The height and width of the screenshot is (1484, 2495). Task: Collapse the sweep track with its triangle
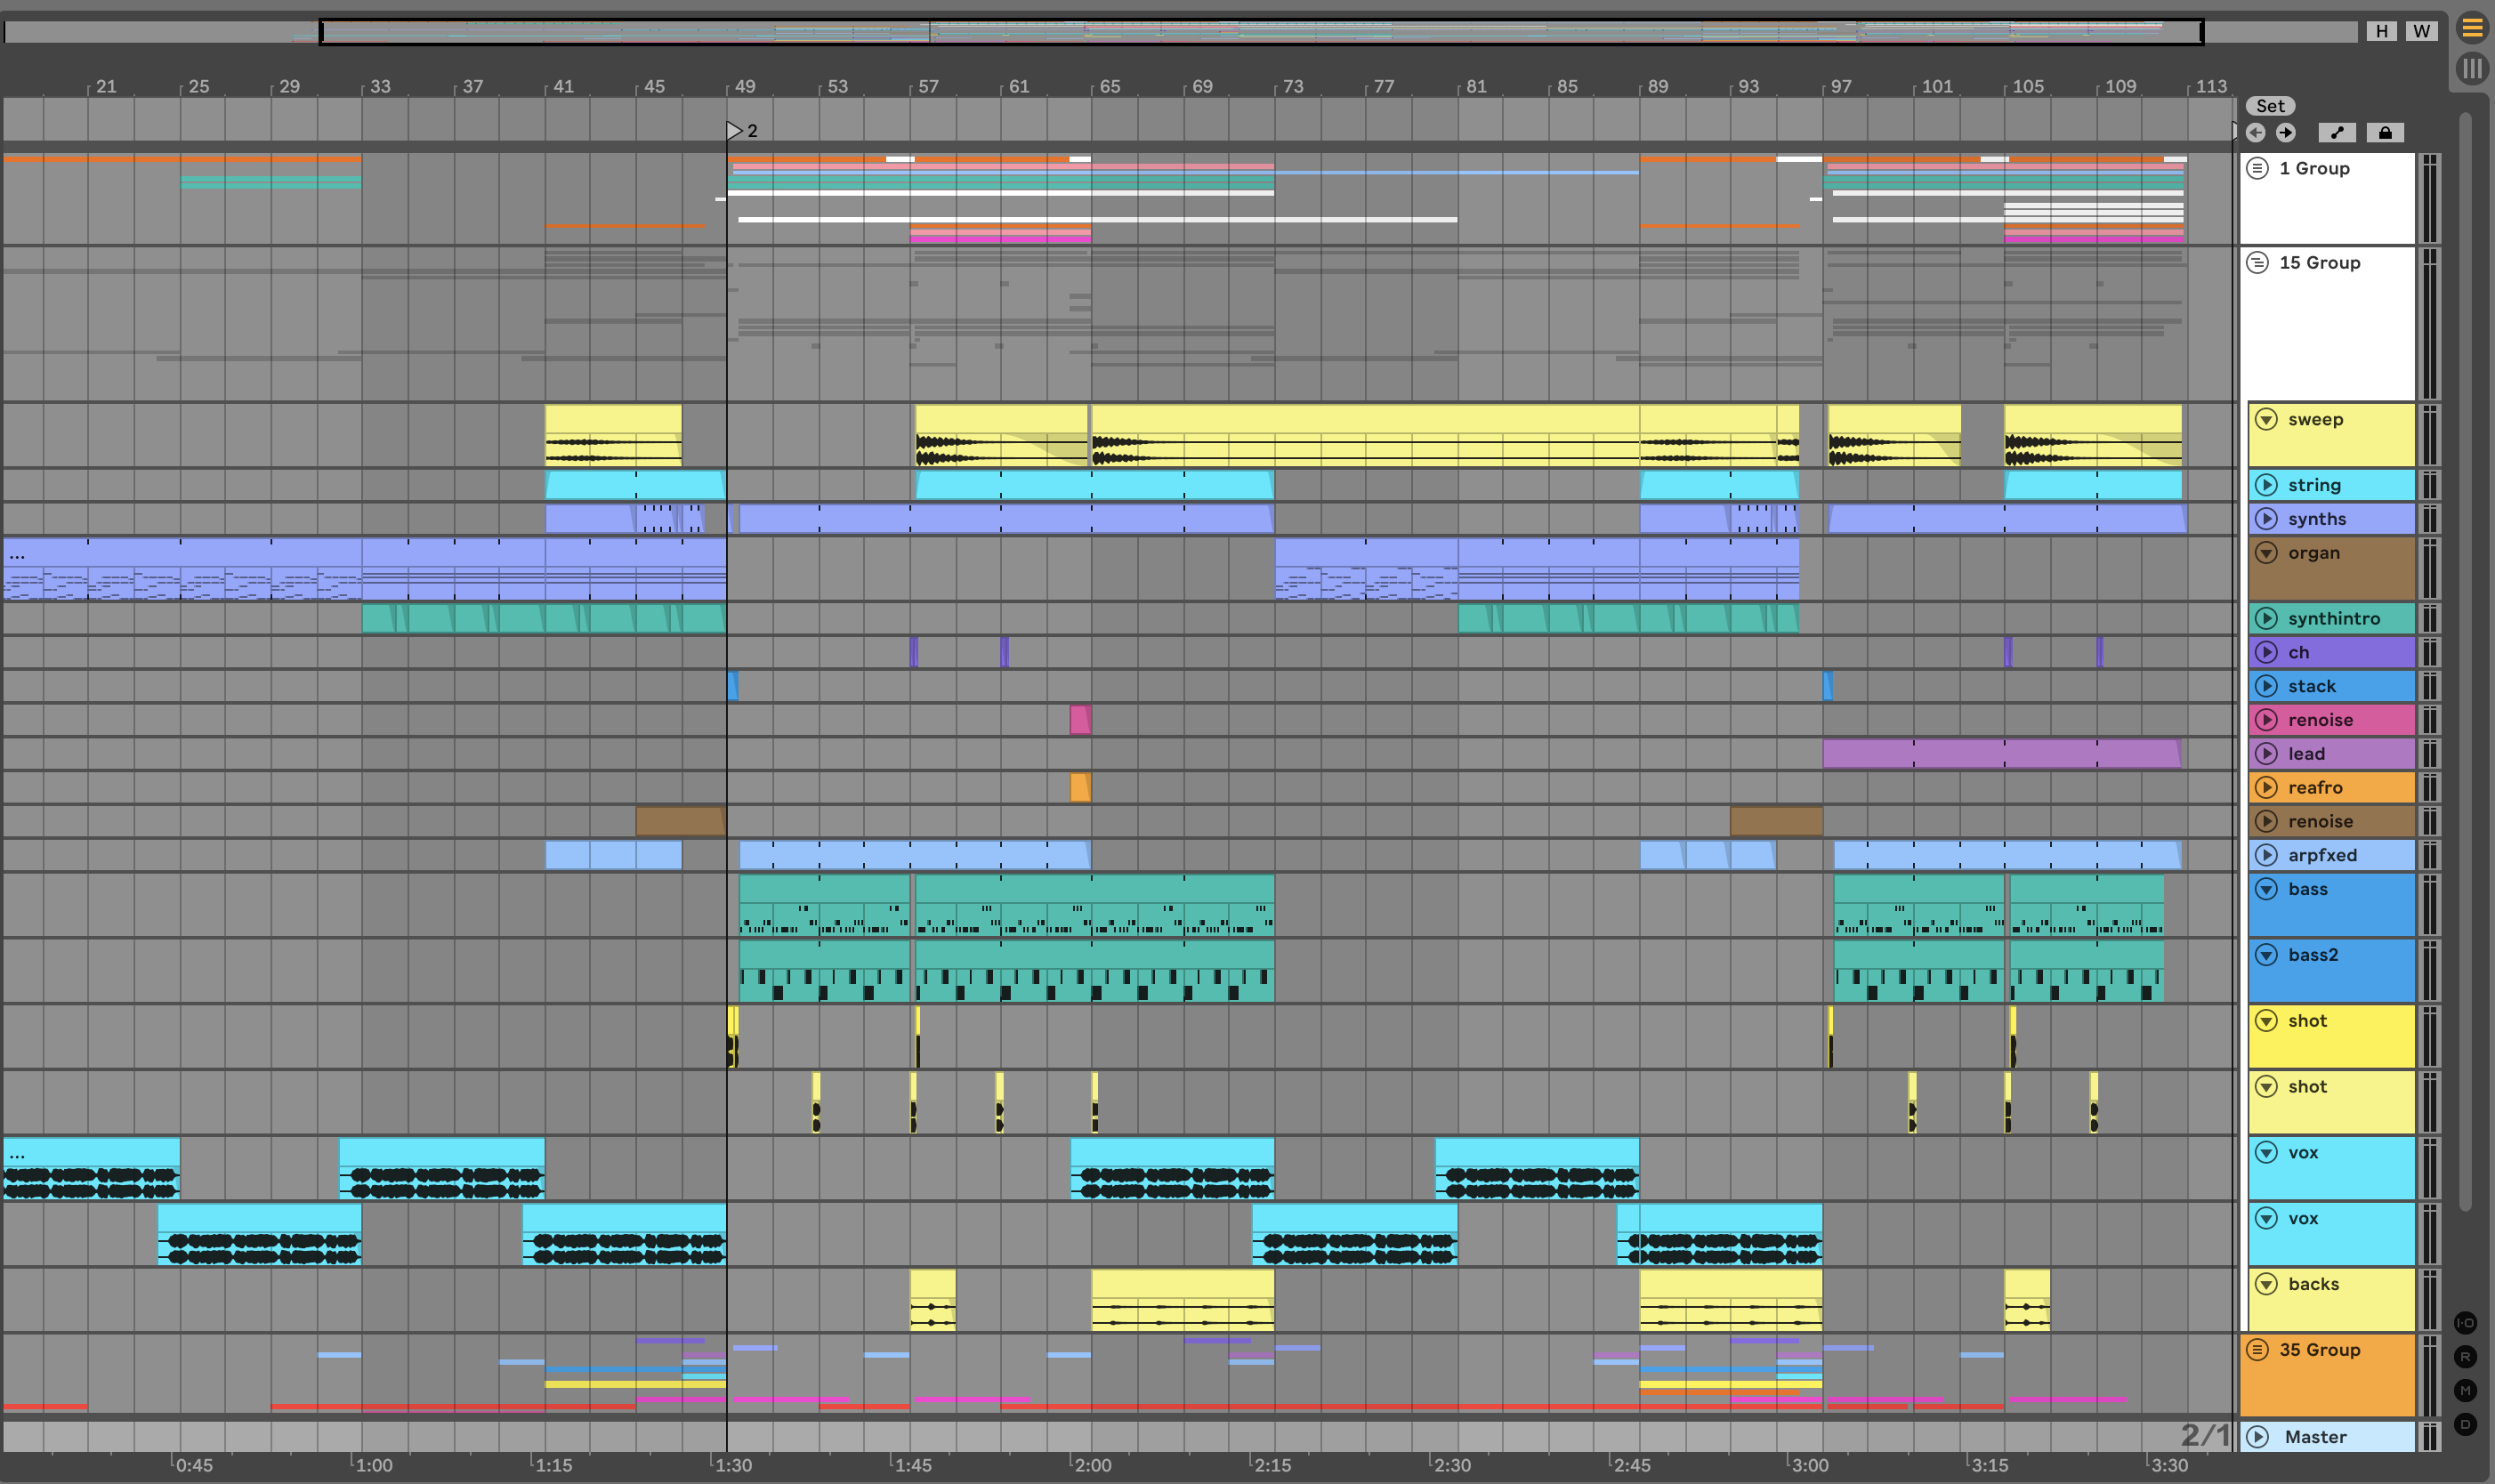(x=2267, y=419)
